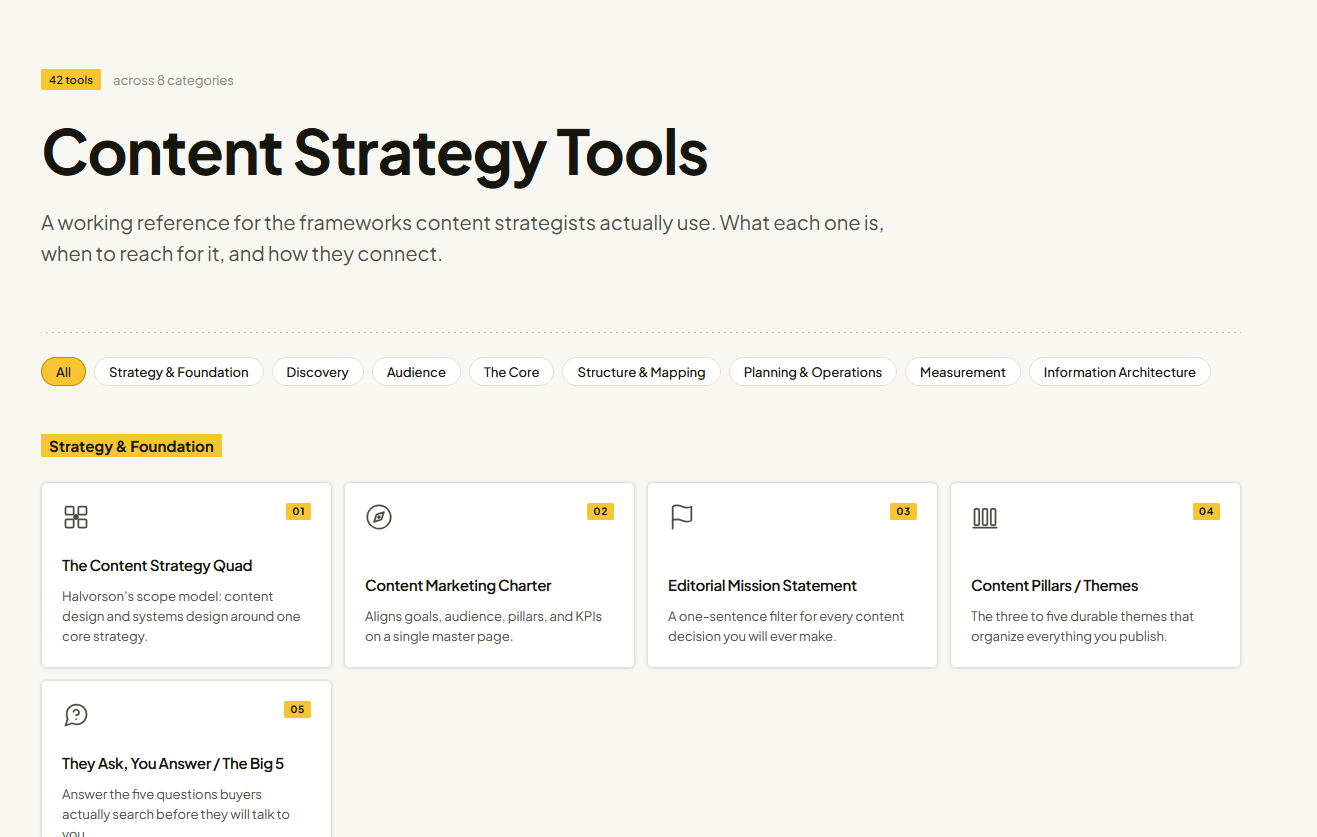Open They Ask, You Answer card title
1317x837 pixels.
tap(173, 764)
